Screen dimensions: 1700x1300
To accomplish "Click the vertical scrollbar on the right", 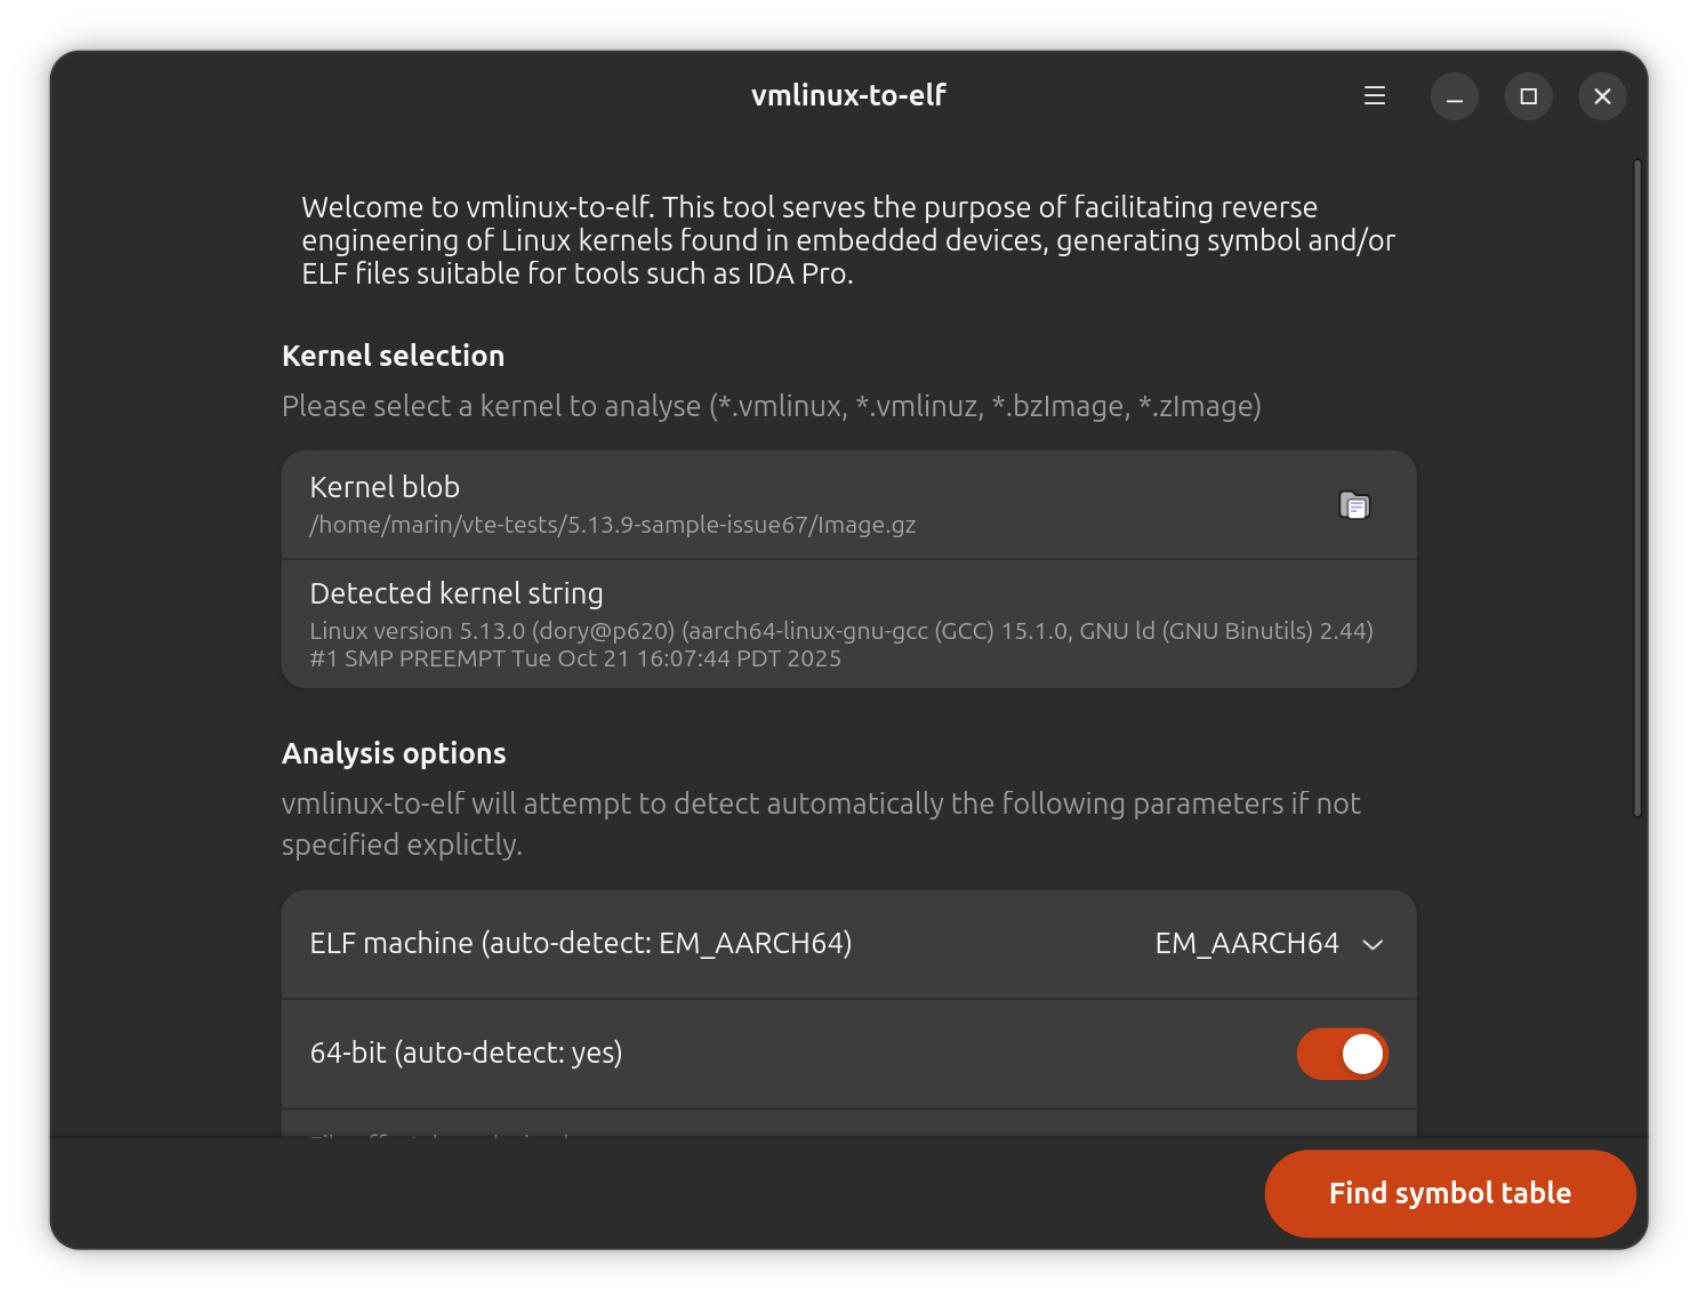I will coord(1637,488).
